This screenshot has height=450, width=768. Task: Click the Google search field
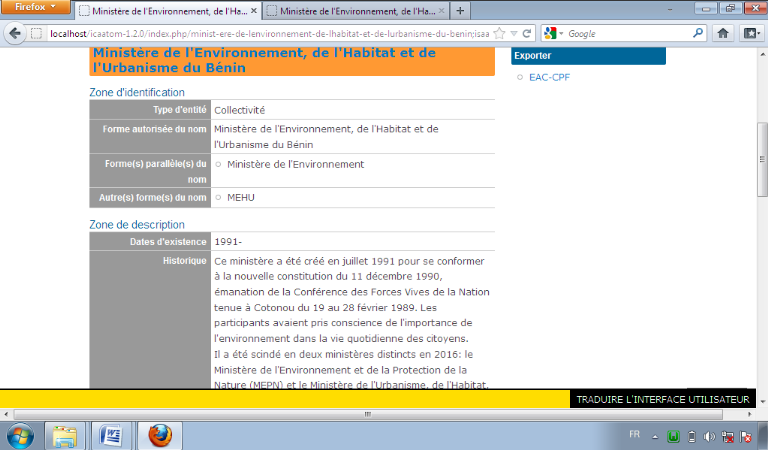pyautogui.click(x=628, y=34)
